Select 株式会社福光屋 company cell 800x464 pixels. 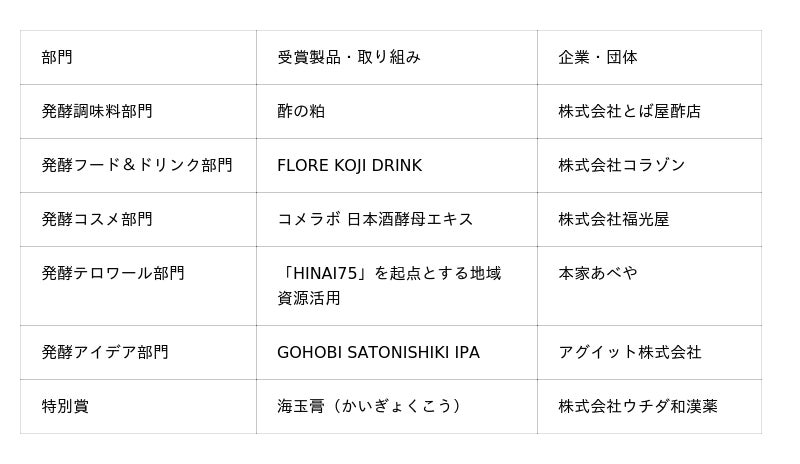point(649,220)
